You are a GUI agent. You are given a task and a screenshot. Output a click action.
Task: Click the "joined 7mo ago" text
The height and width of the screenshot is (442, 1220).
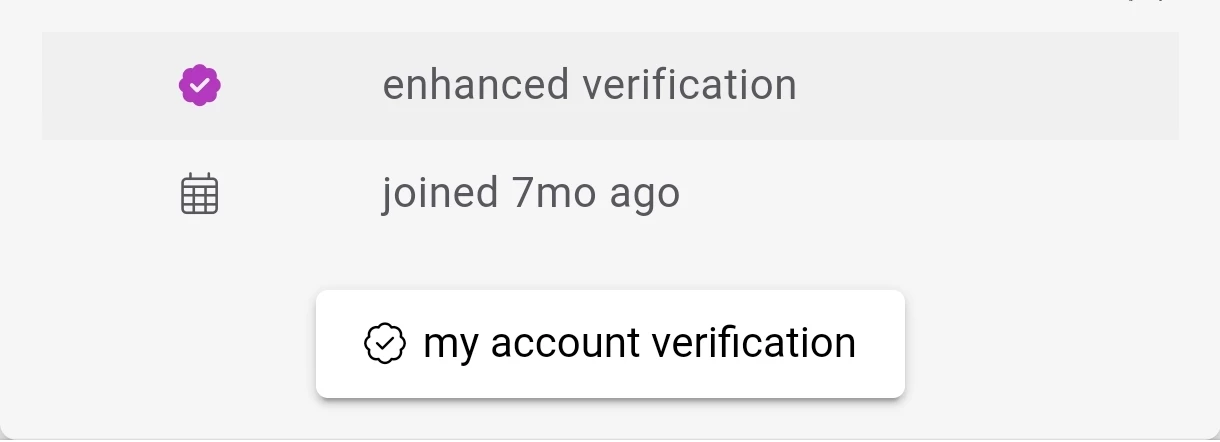click(531, 193)
